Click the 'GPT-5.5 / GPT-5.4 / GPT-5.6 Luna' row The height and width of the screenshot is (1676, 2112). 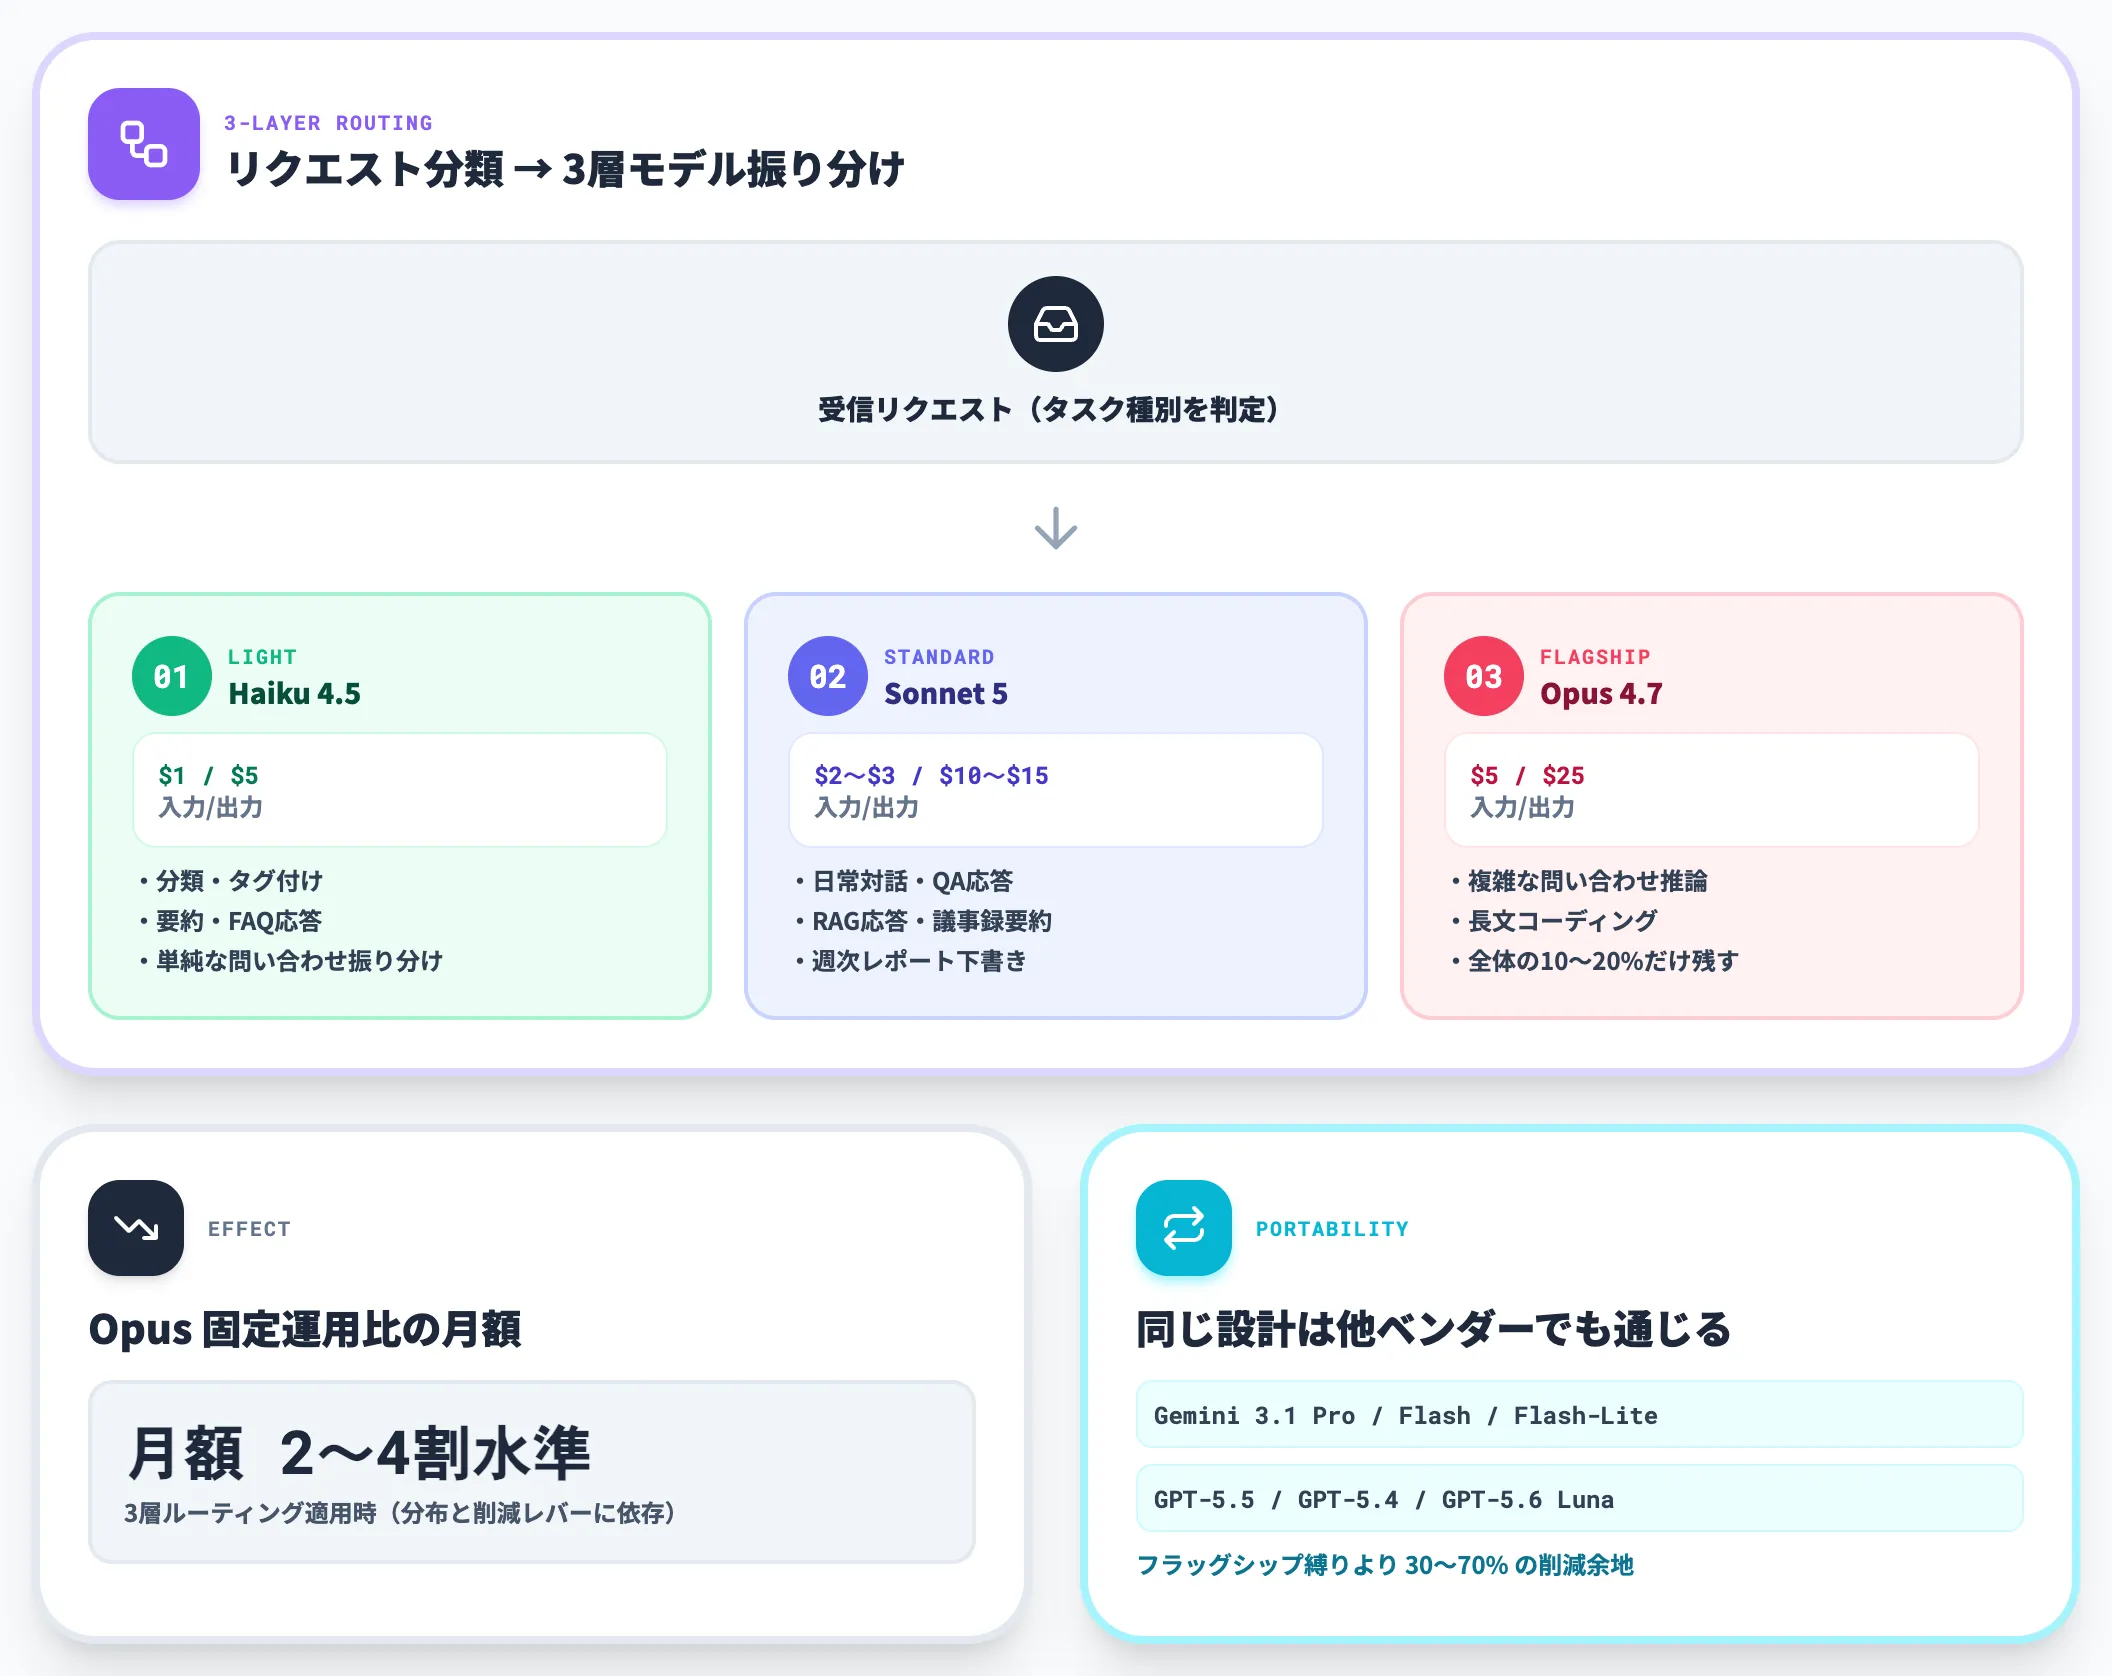click(x=1580, y=1499)
